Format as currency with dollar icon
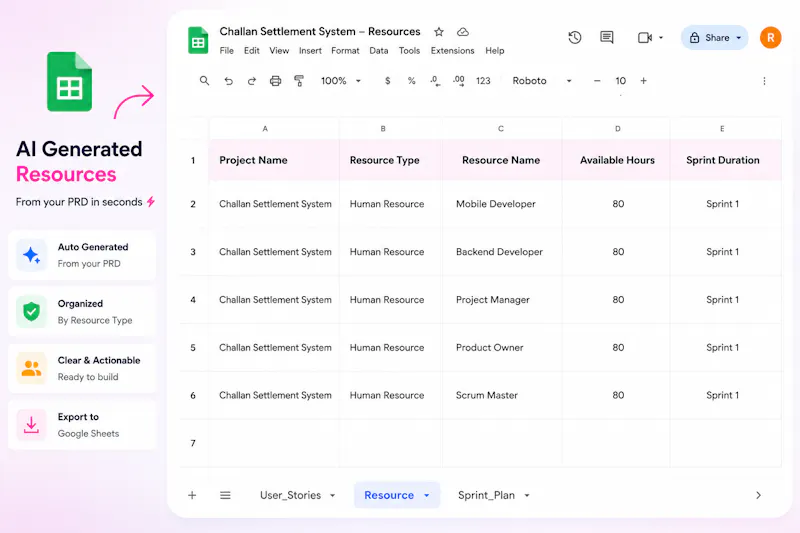 point(388,81)
